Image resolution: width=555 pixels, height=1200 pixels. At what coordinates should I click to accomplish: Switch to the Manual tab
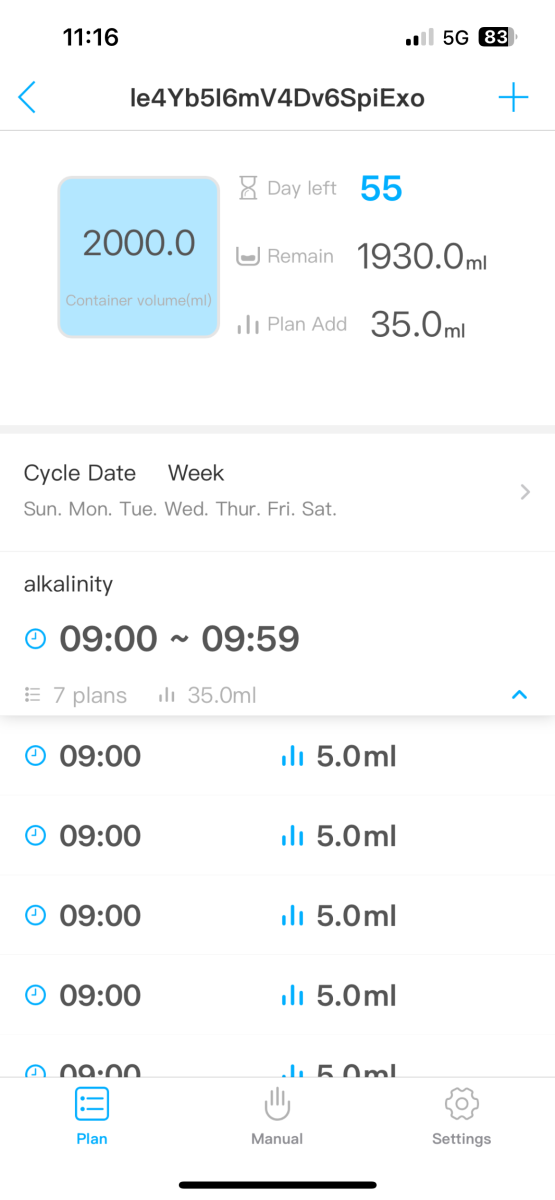[277, 1117]
